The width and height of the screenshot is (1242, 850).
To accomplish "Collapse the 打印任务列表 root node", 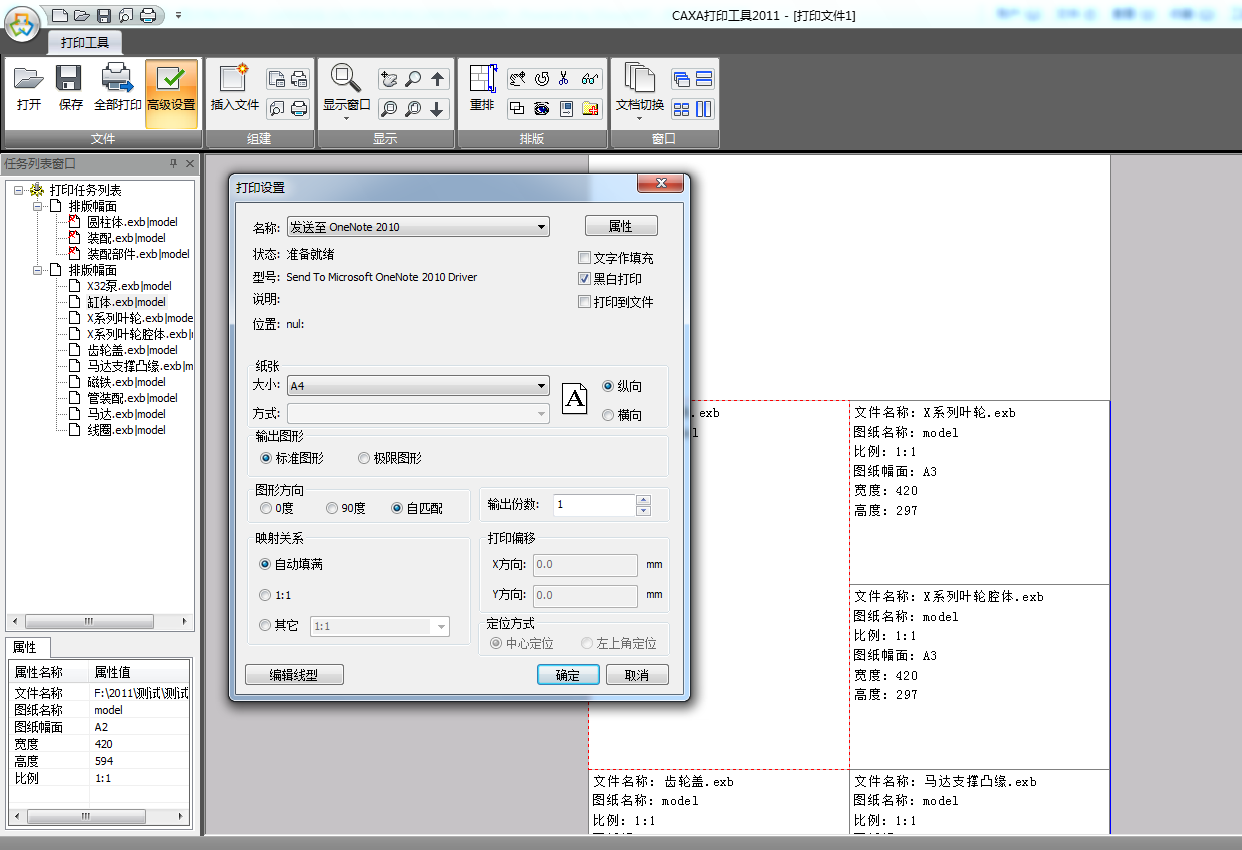I will 18,190.
